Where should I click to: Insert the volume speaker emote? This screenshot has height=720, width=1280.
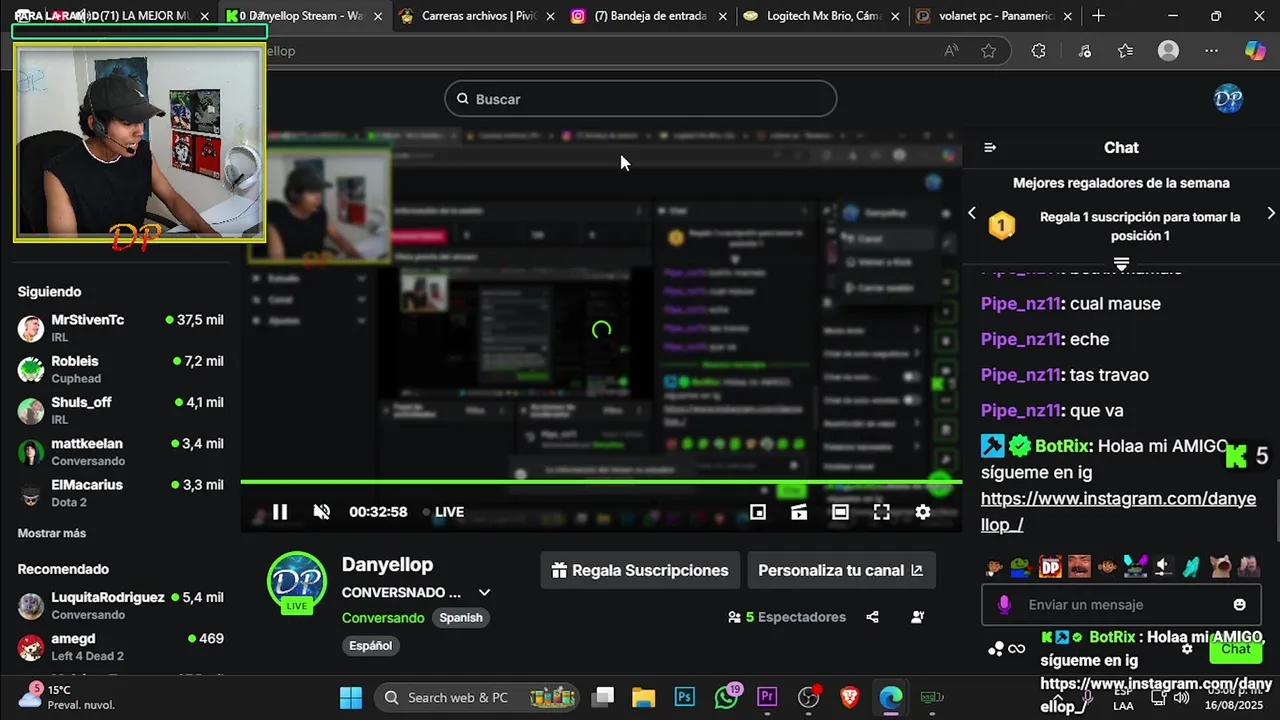point(1163,567)
